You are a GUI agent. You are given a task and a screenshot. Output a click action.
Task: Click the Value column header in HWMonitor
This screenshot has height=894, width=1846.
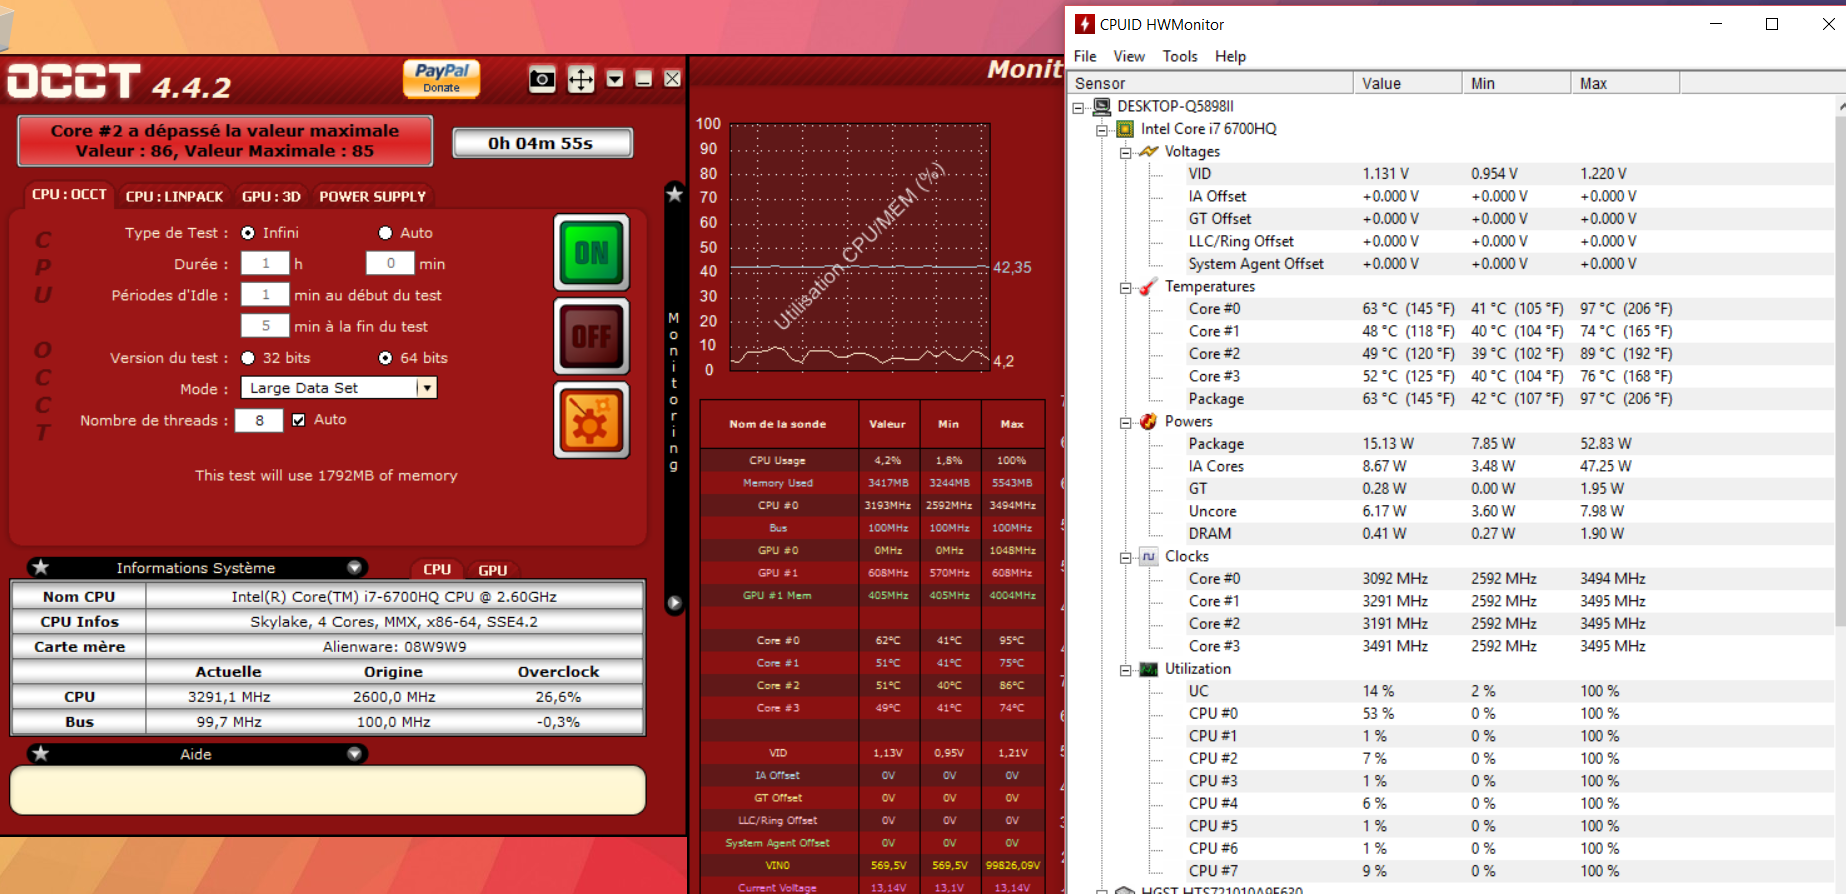tap(1407, 83)
